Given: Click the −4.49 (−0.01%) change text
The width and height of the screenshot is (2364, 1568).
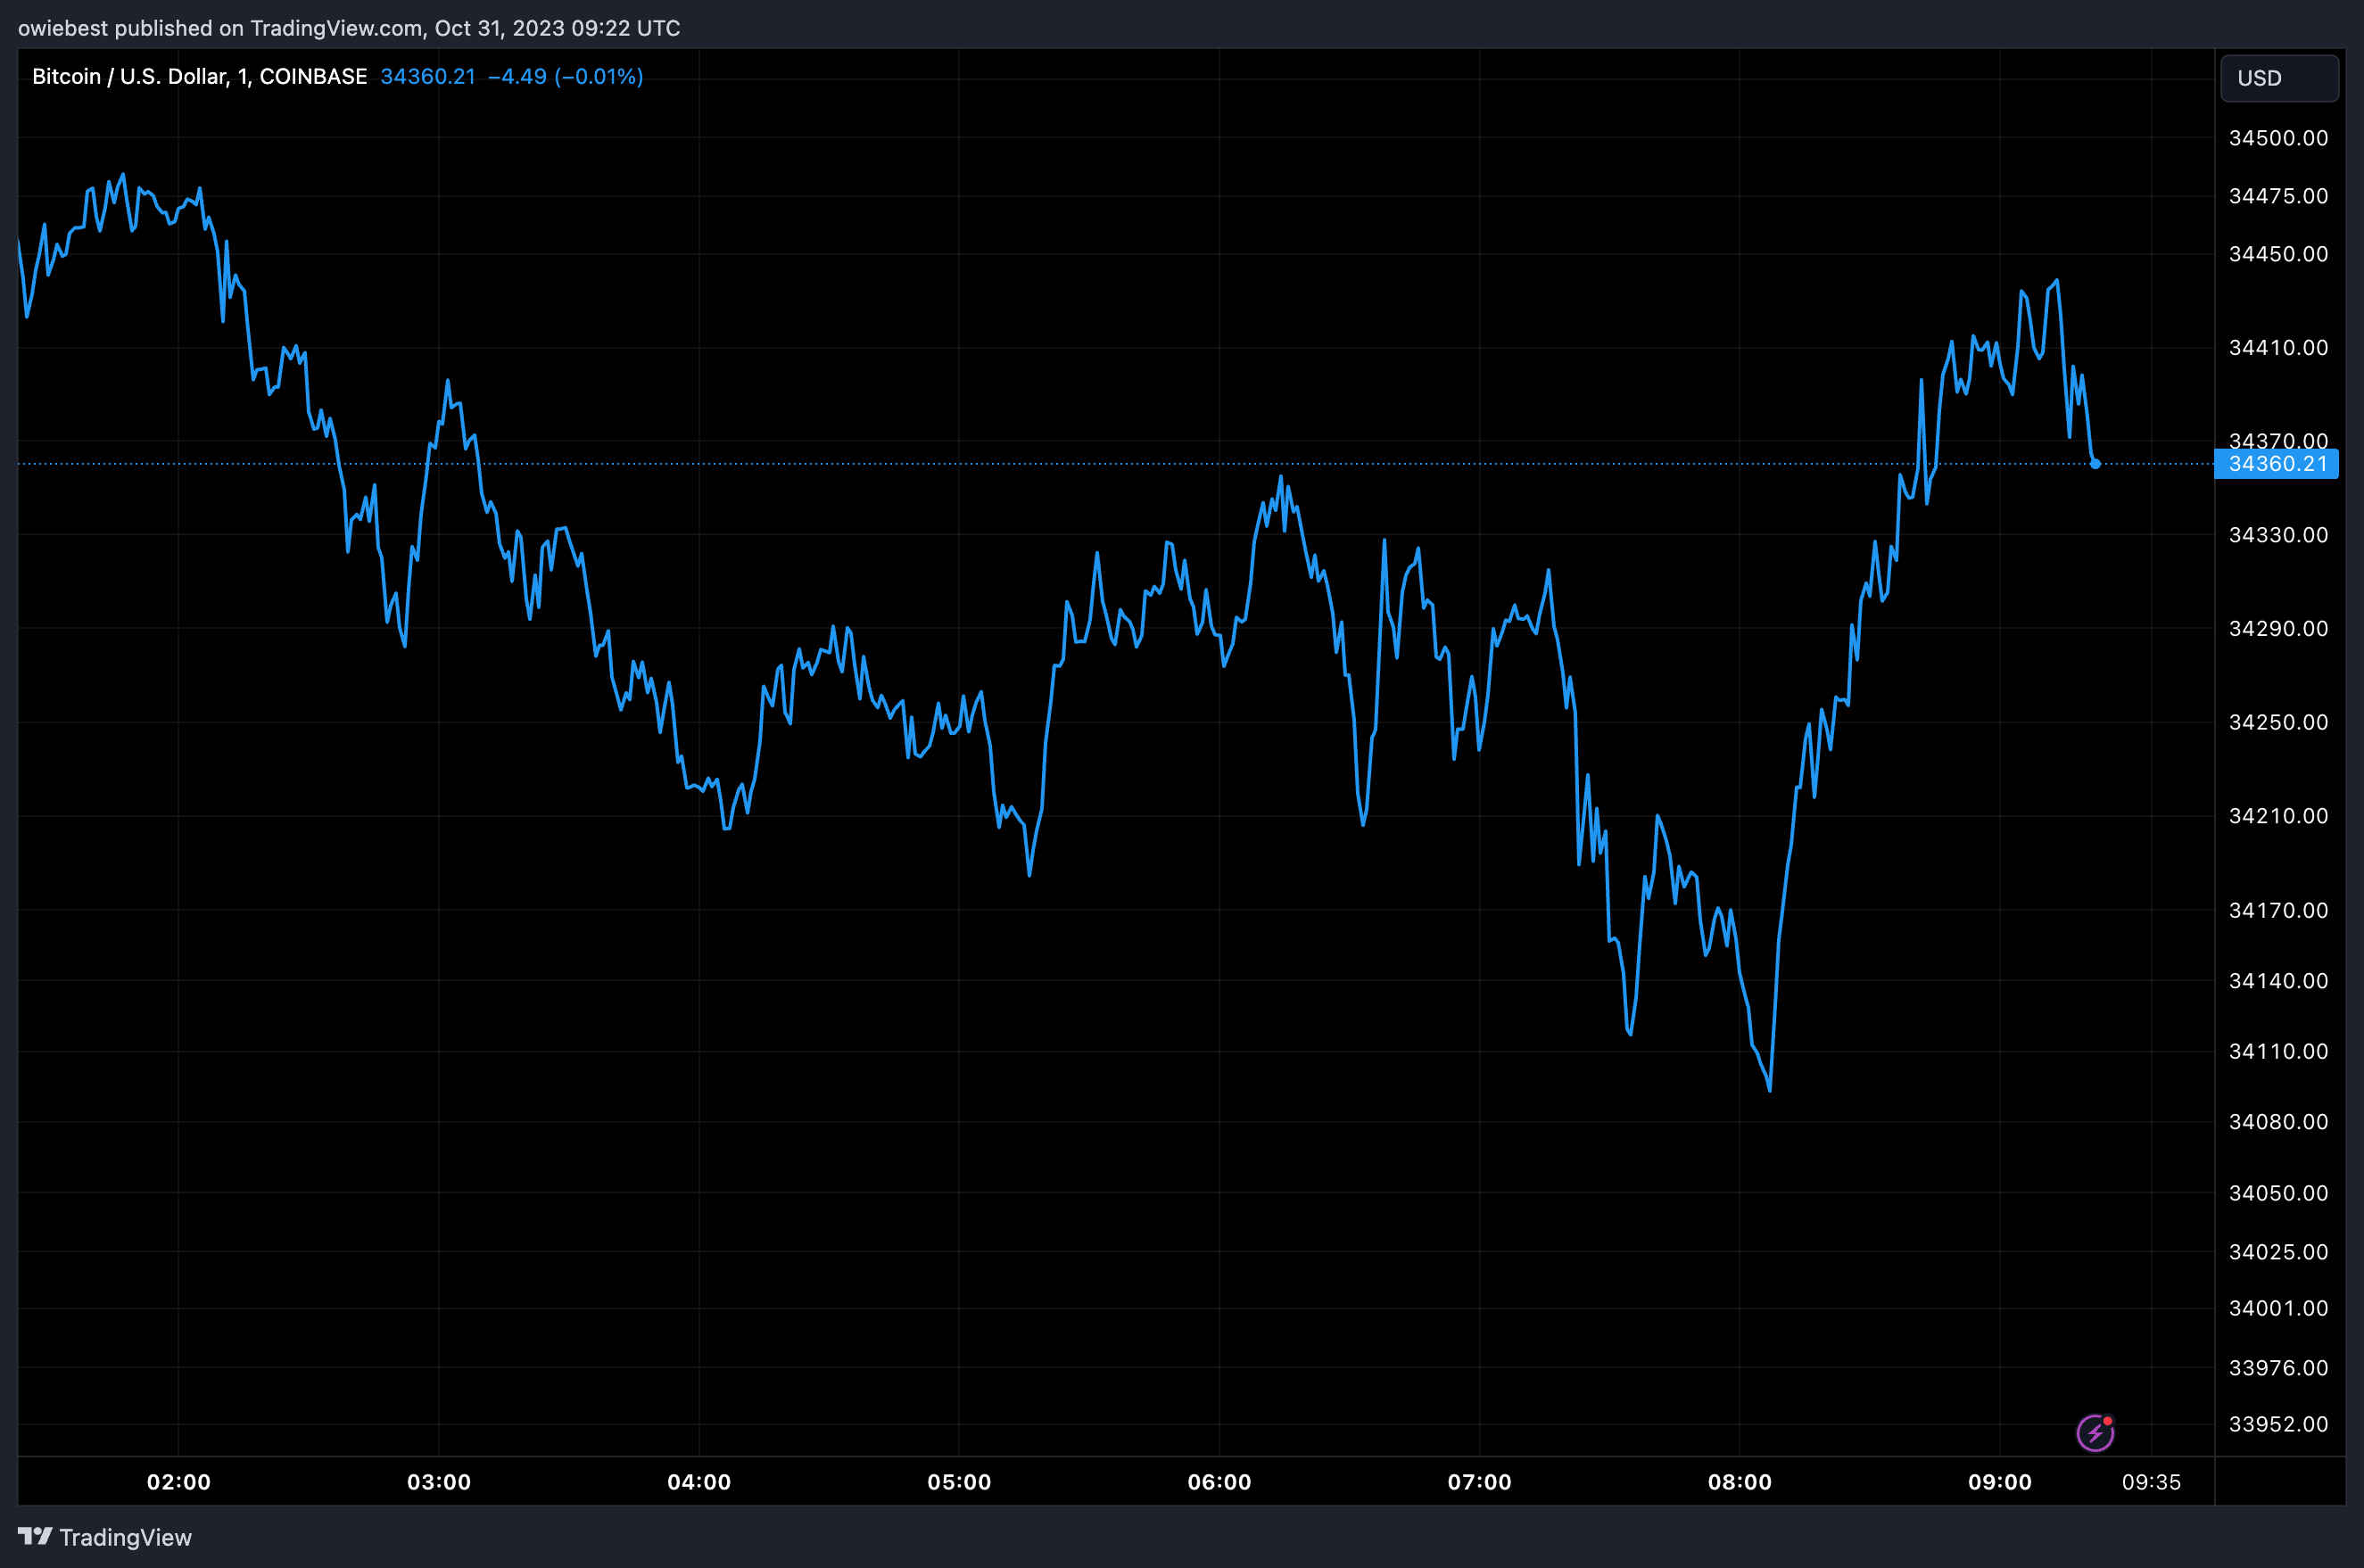Looking at the screenshot, I should [x=565, y=77].
